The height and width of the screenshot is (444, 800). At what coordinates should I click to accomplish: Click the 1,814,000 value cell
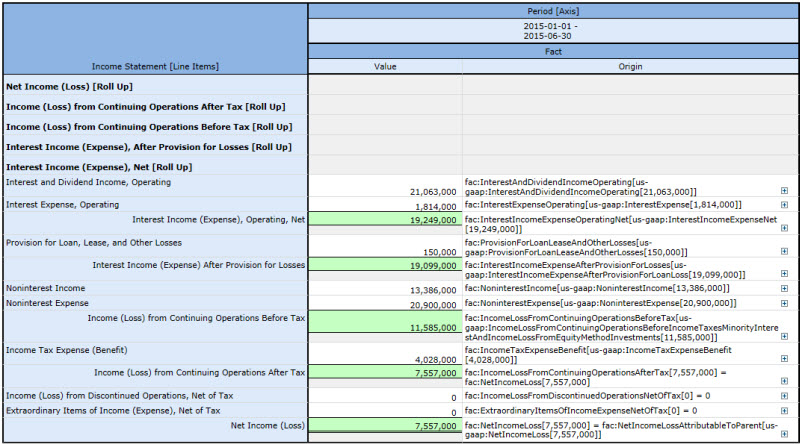[385, 205]
